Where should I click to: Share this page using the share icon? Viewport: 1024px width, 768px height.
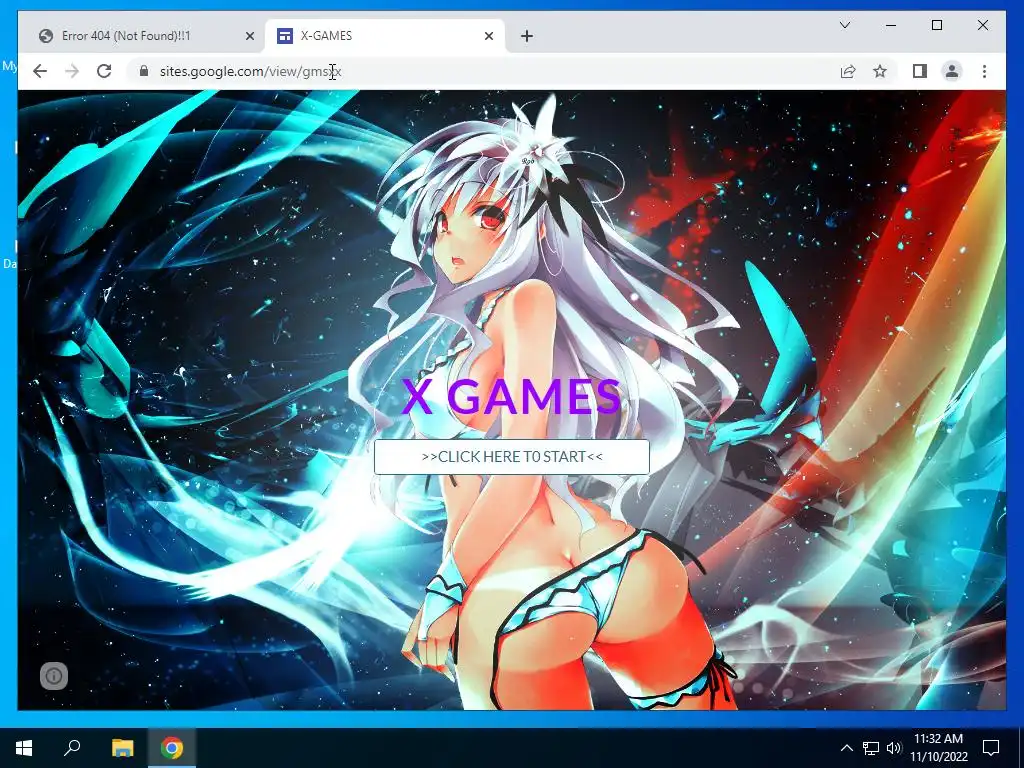848,71
